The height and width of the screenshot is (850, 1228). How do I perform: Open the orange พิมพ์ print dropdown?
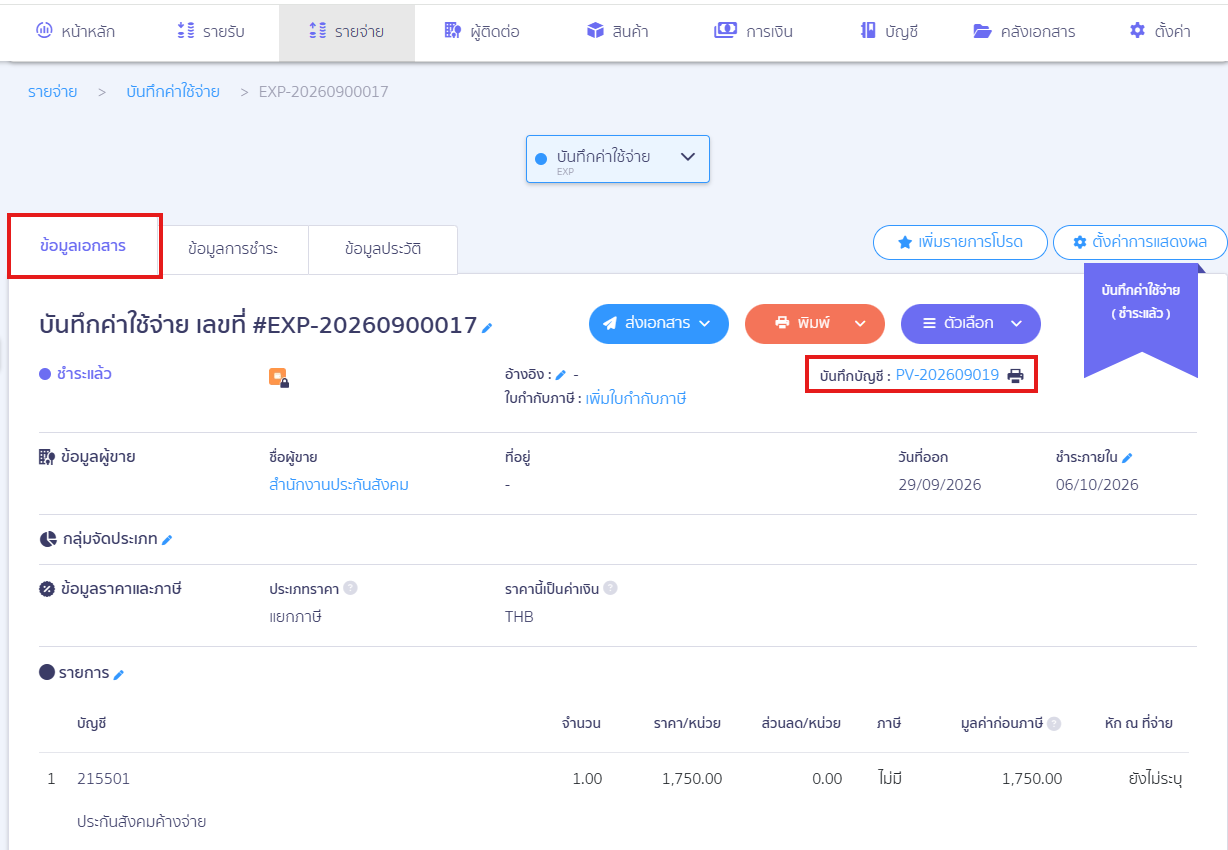[815, 324]
